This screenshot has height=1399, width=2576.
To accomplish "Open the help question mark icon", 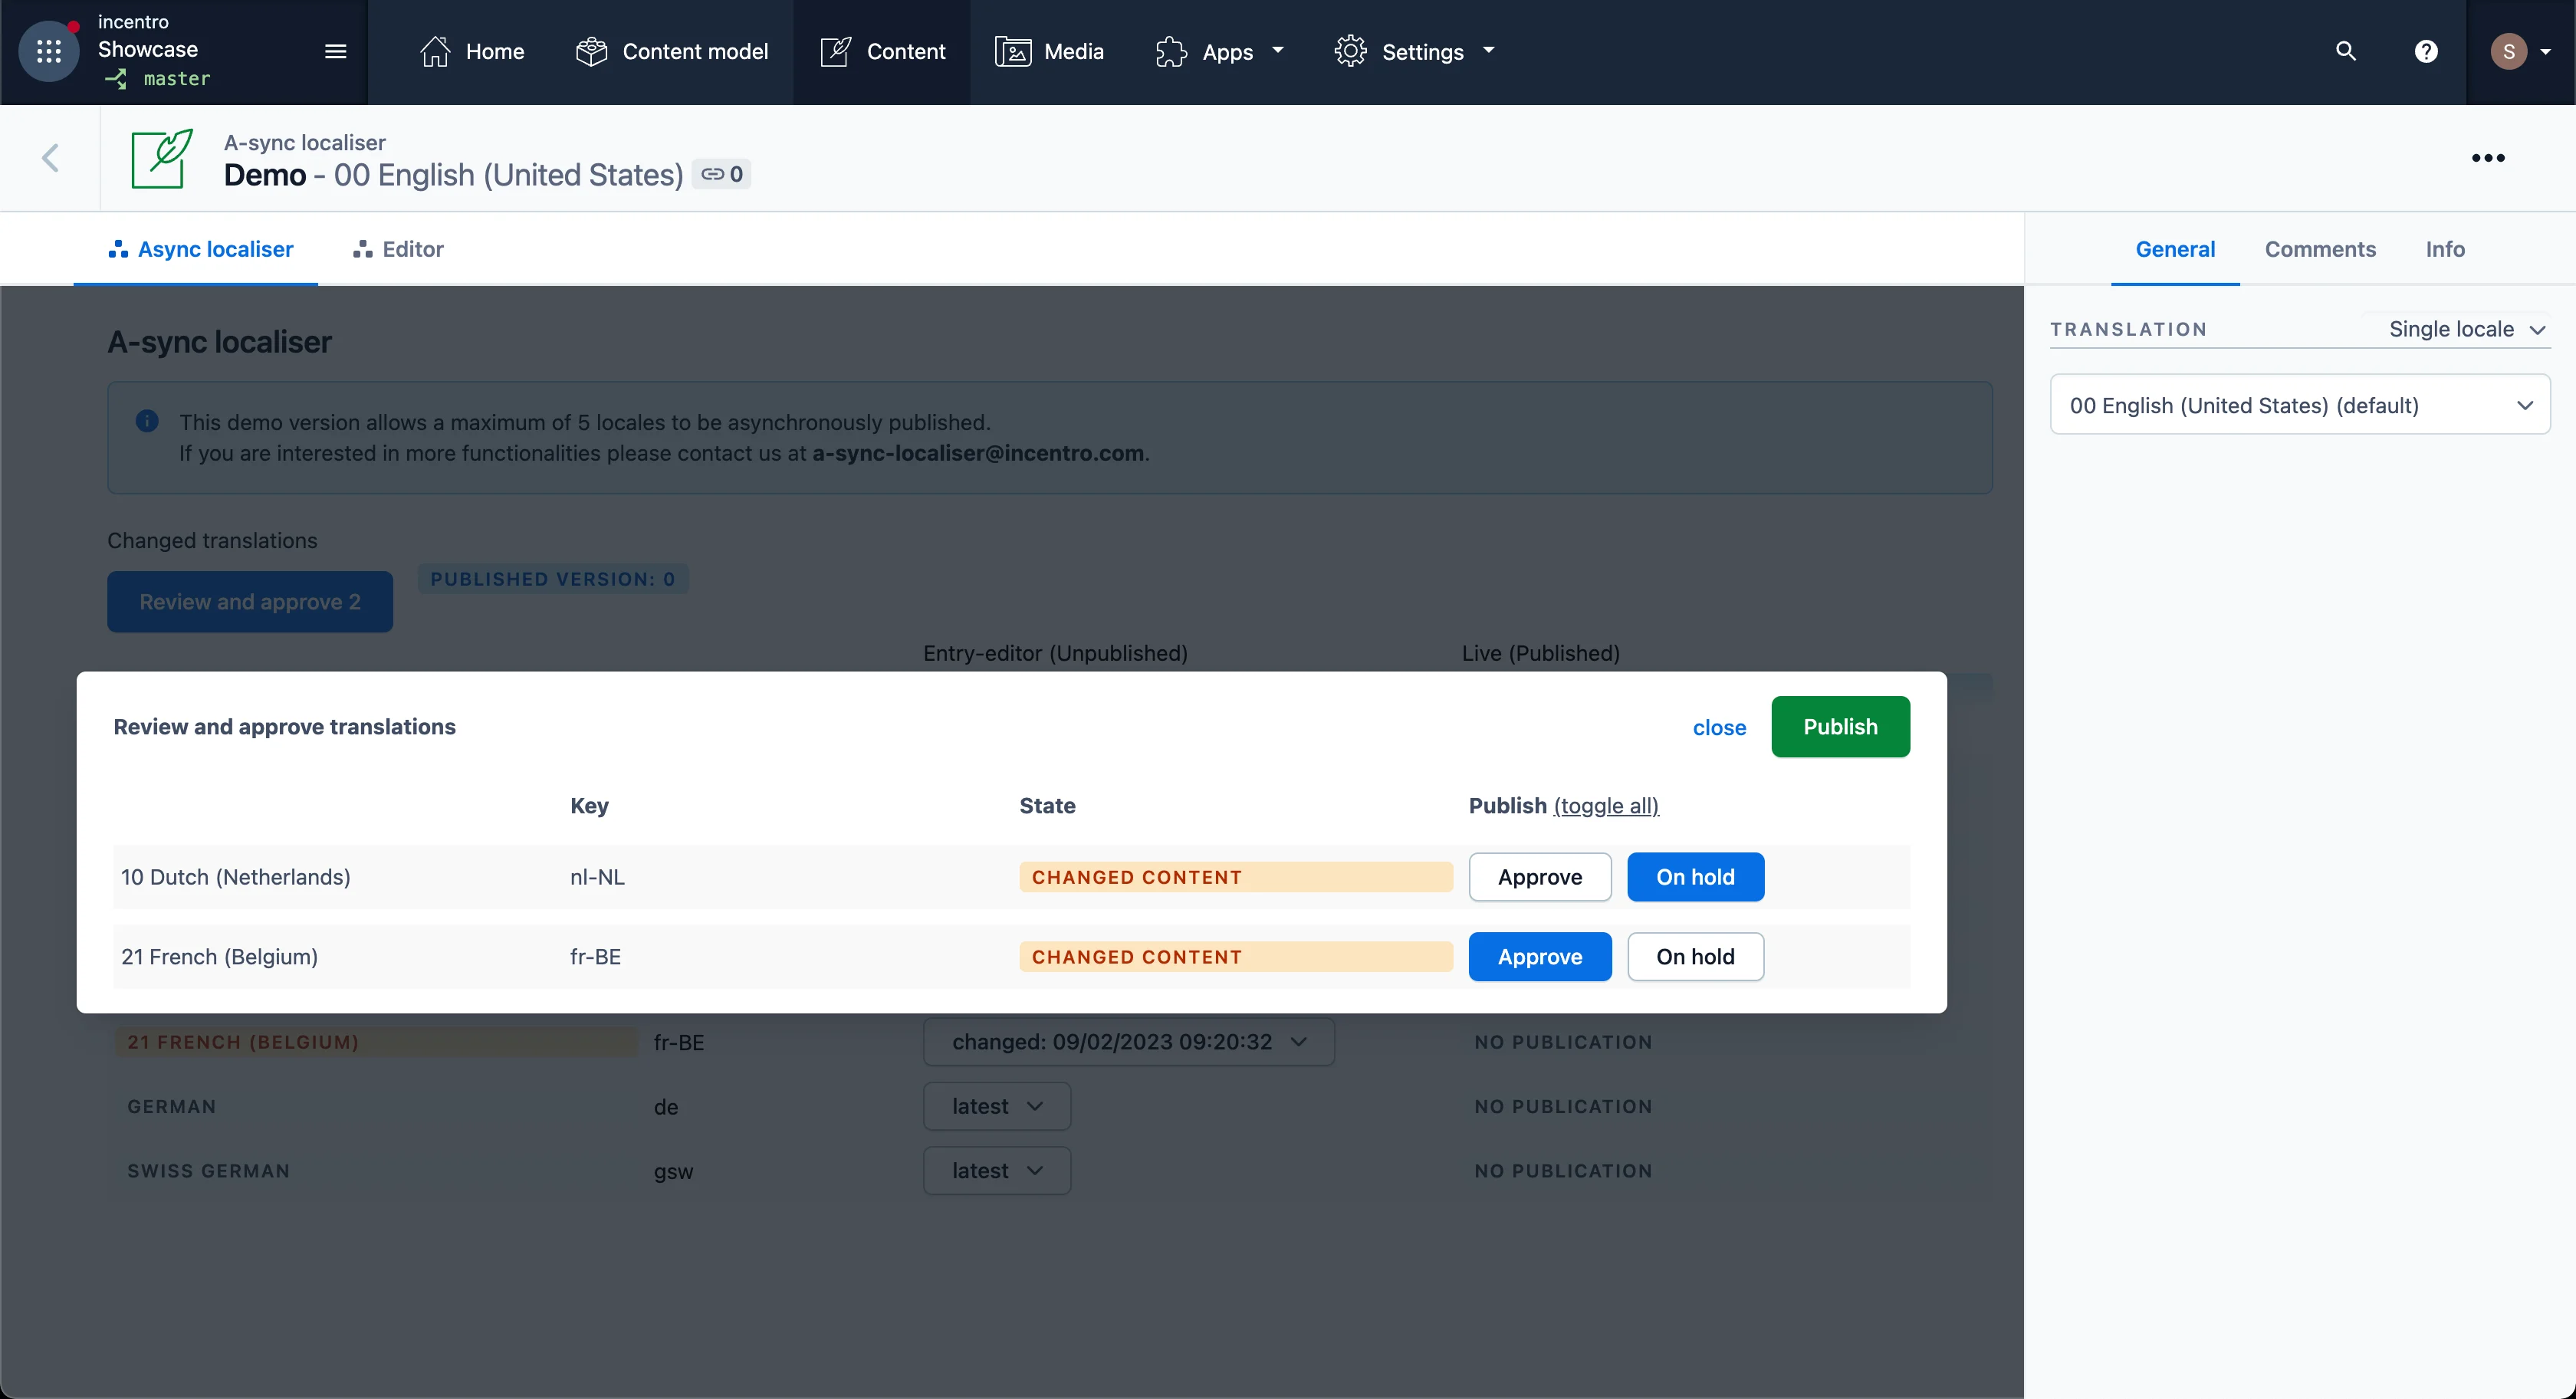I will [2425, 51].
